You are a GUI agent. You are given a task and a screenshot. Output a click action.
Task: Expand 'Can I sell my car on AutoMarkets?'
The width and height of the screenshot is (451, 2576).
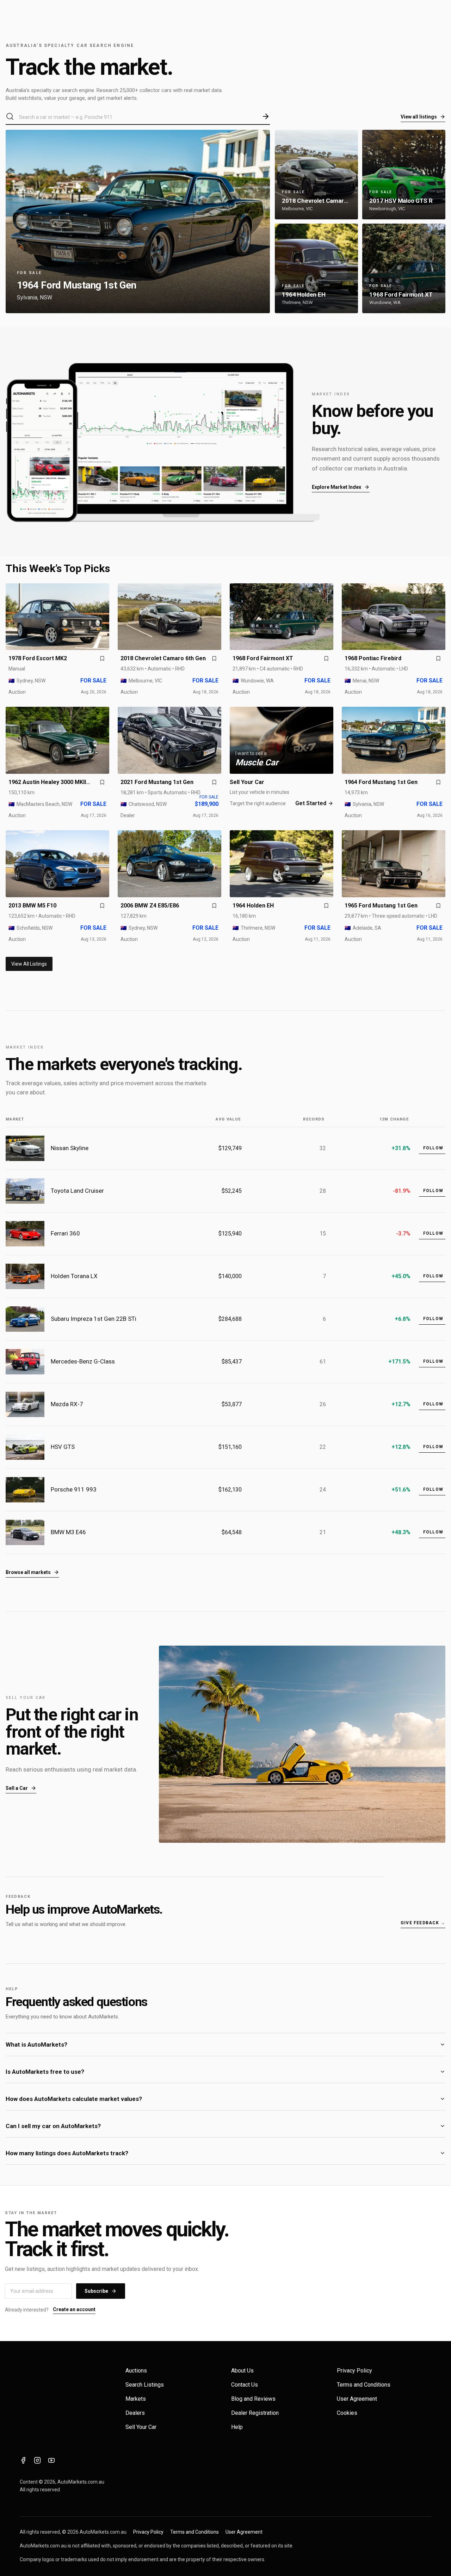(225, 2126)
